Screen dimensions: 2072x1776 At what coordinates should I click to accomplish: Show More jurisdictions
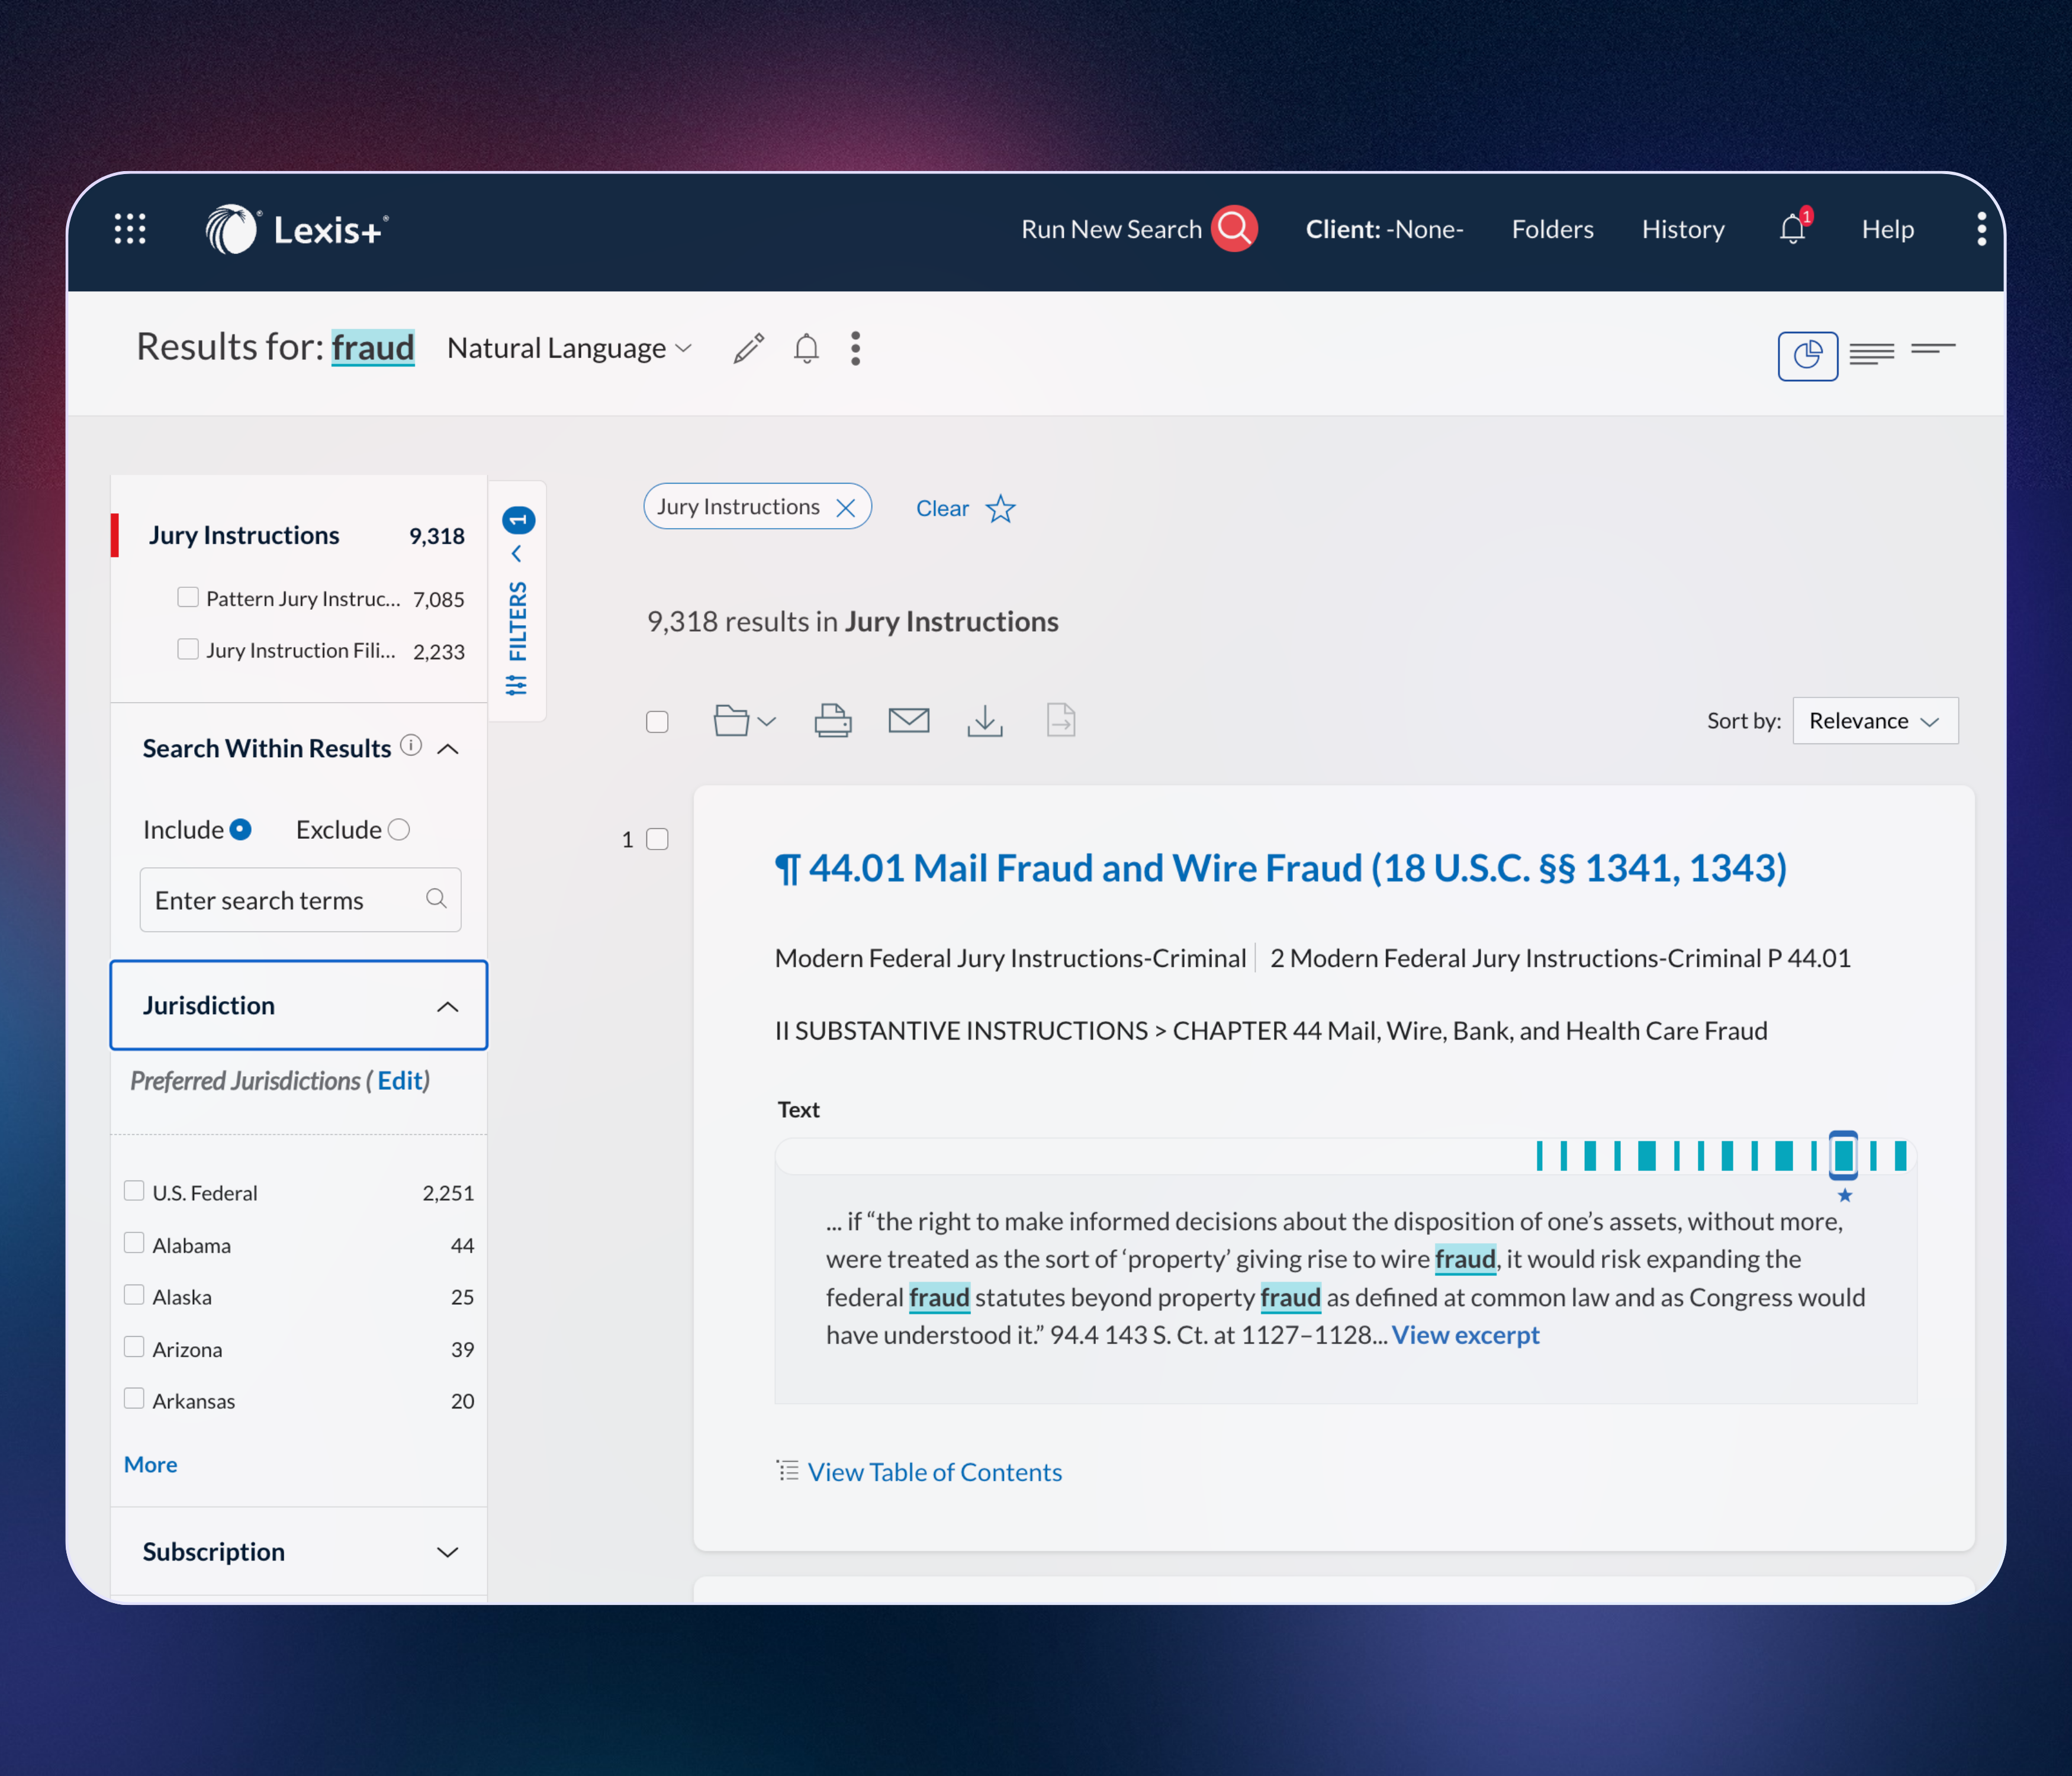150,1464
